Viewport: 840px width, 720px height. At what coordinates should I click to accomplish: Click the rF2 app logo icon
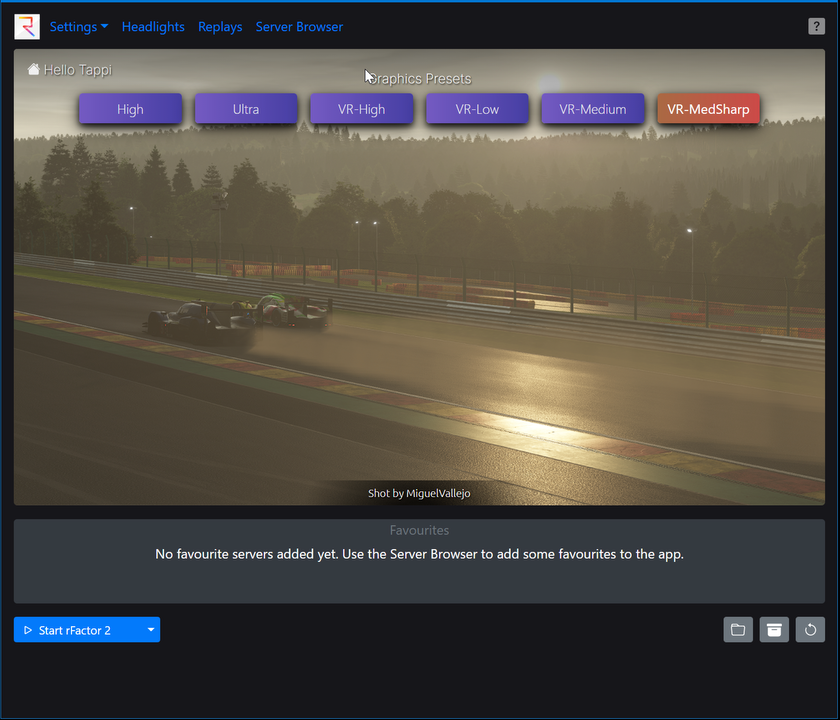(27, 27)
